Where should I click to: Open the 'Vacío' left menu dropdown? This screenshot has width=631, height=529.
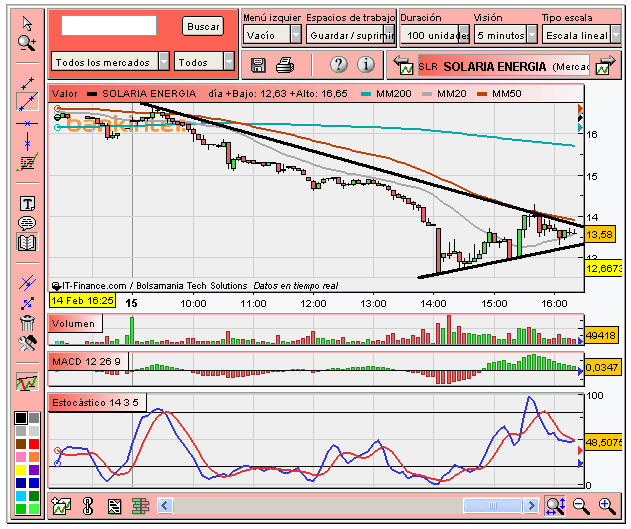[x=272, y=35]
